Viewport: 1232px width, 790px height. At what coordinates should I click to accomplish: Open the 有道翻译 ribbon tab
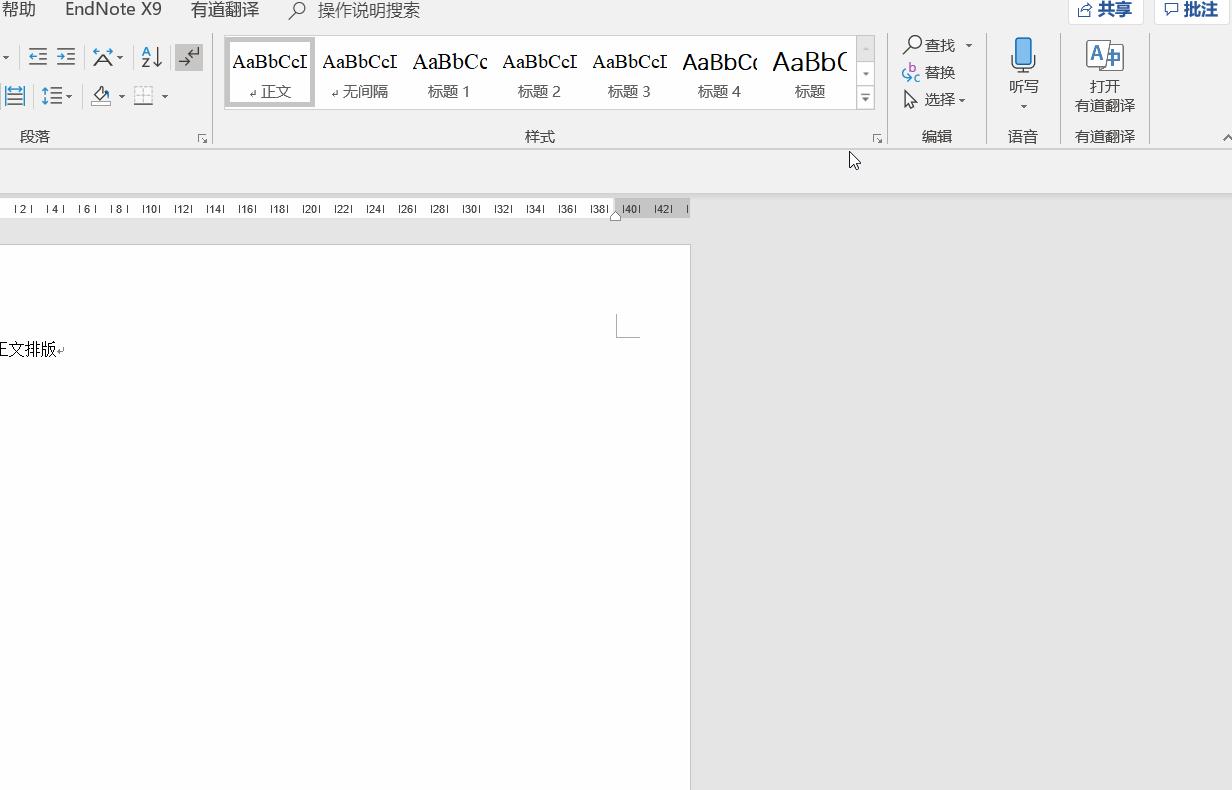(x=225, y=10)
